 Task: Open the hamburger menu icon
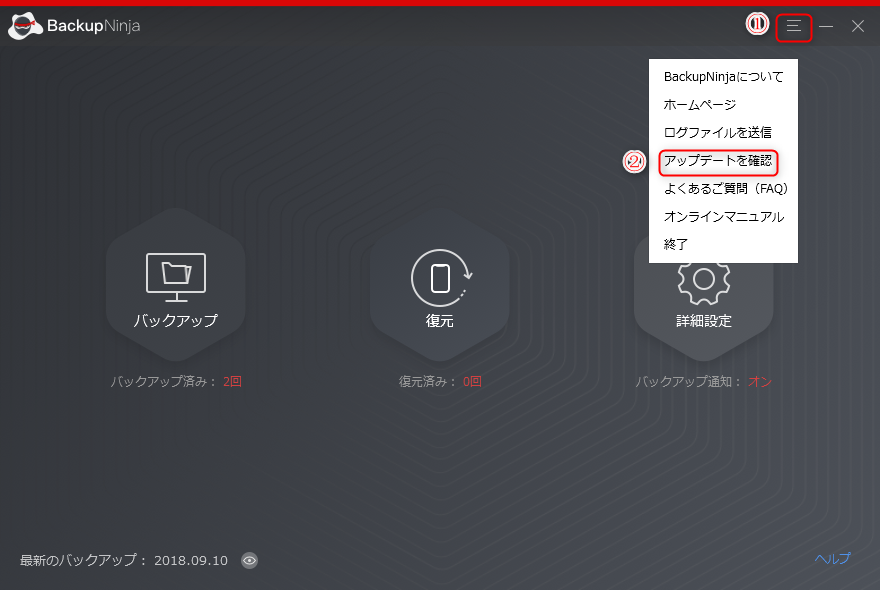coord(794,26)
